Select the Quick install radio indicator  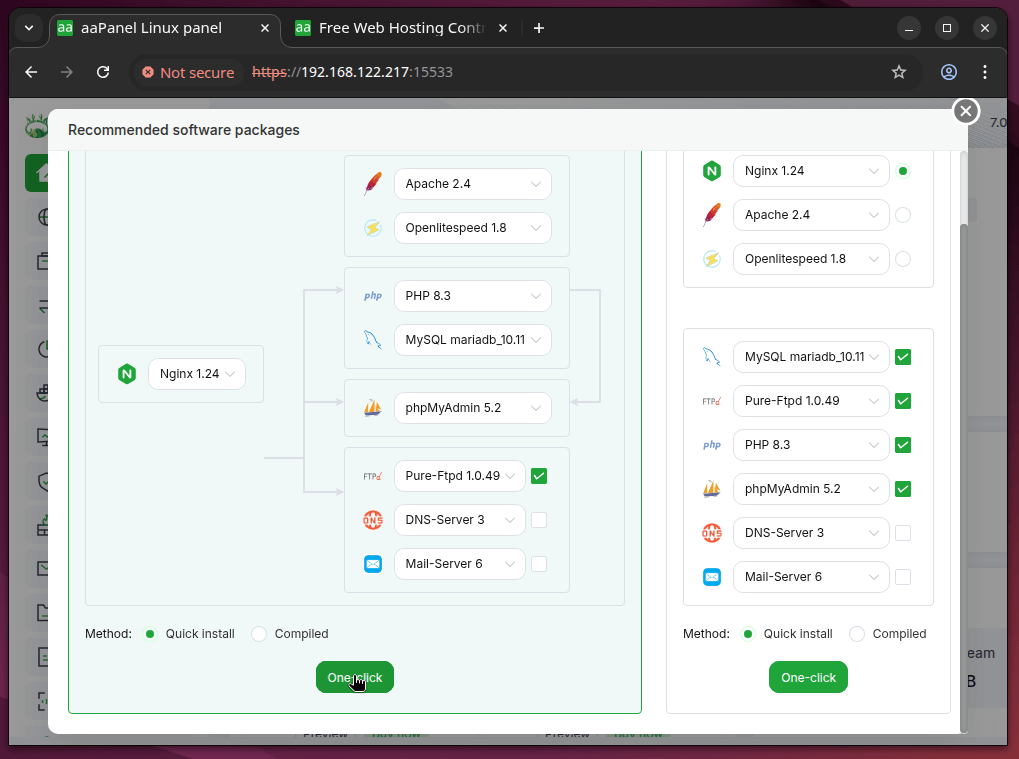coord(149,633)
